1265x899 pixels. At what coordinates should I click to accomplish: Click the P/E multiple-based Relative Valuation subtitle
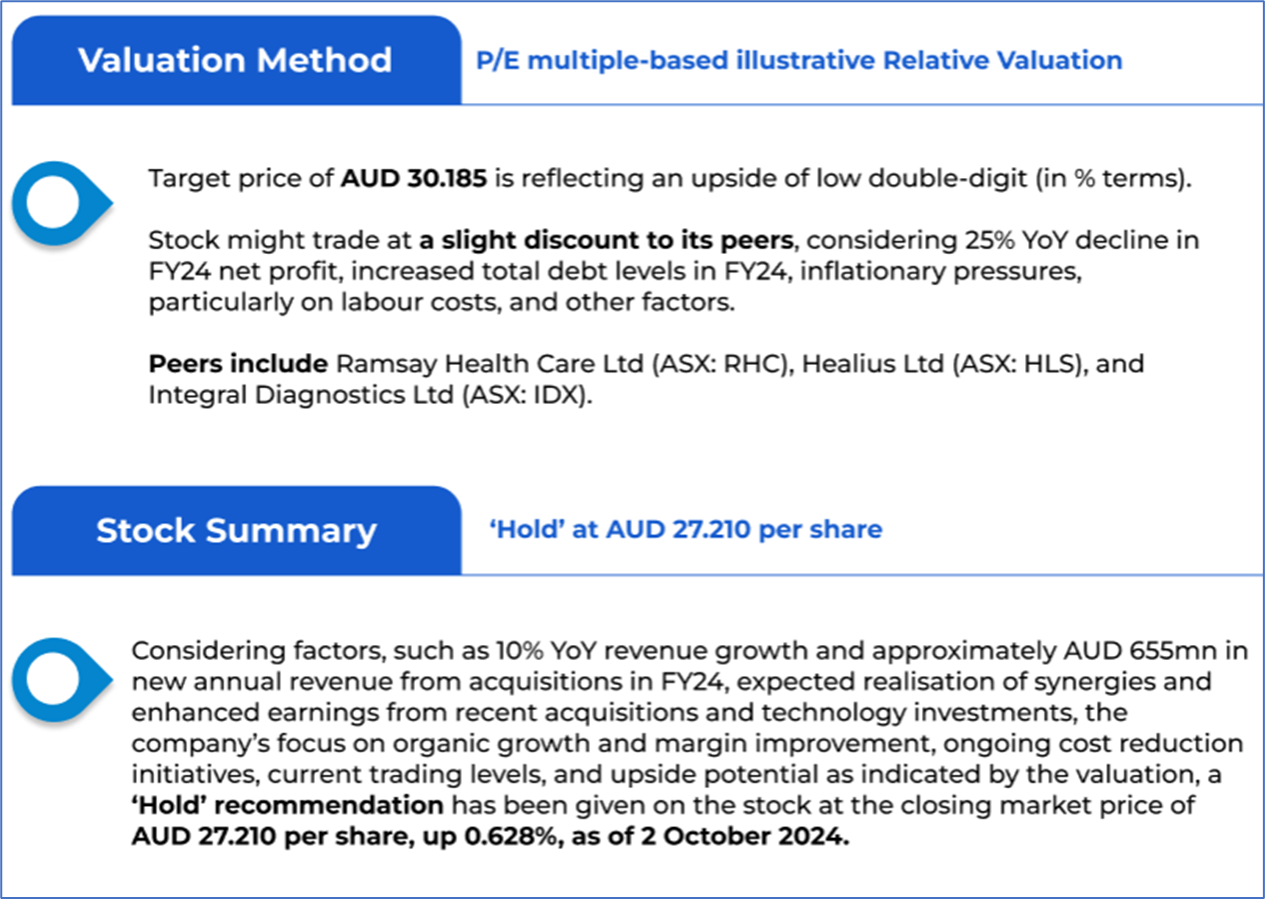[799, 60]
